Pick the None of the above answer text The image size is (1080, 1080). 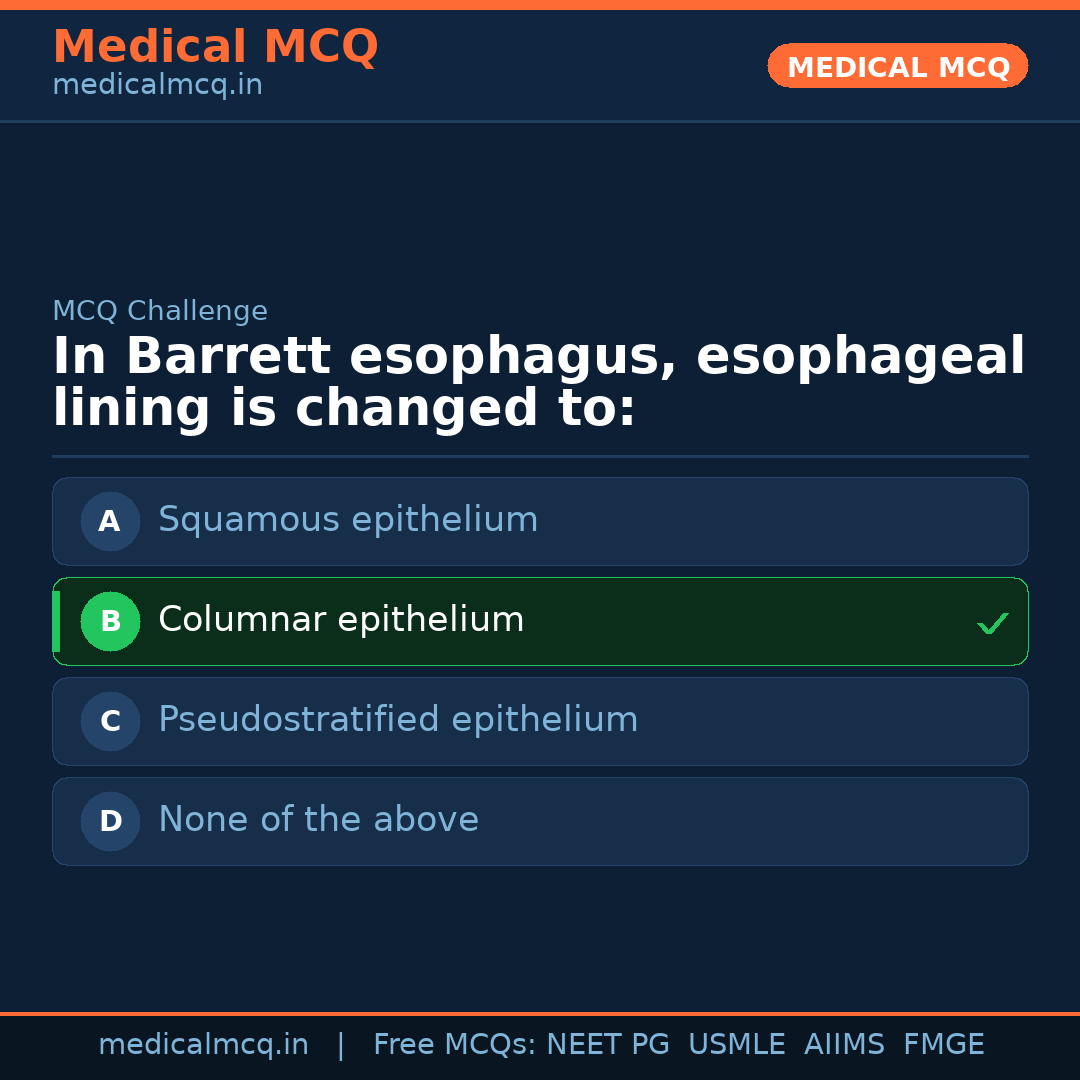pyautogui.click(x=318, y=820)
